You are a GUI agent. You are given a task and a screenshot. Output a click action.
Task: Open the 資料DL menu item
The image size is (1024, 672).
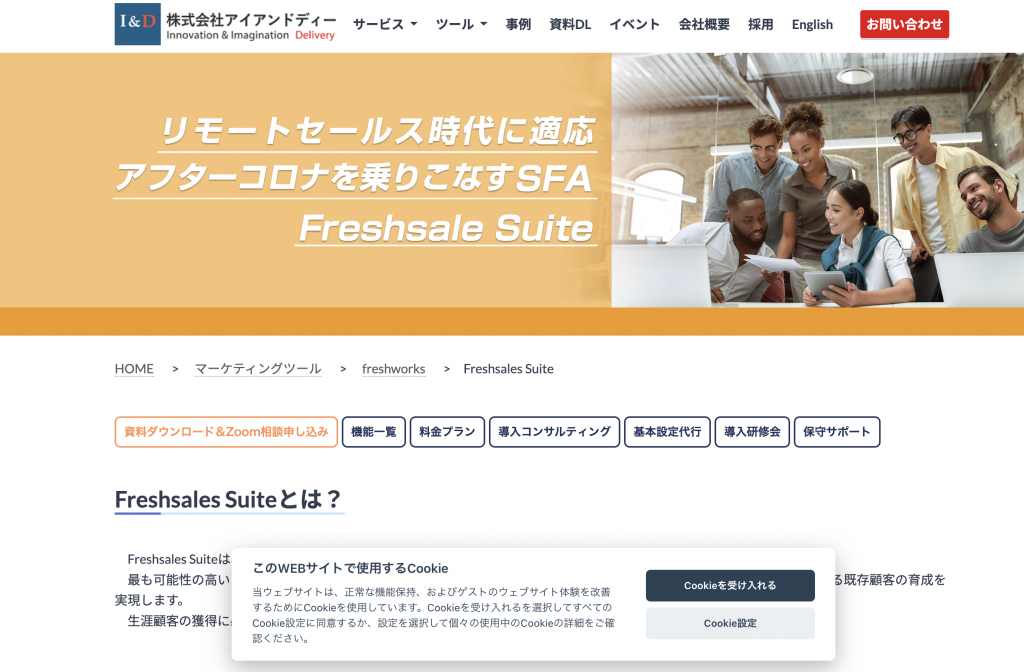[570, 25]
